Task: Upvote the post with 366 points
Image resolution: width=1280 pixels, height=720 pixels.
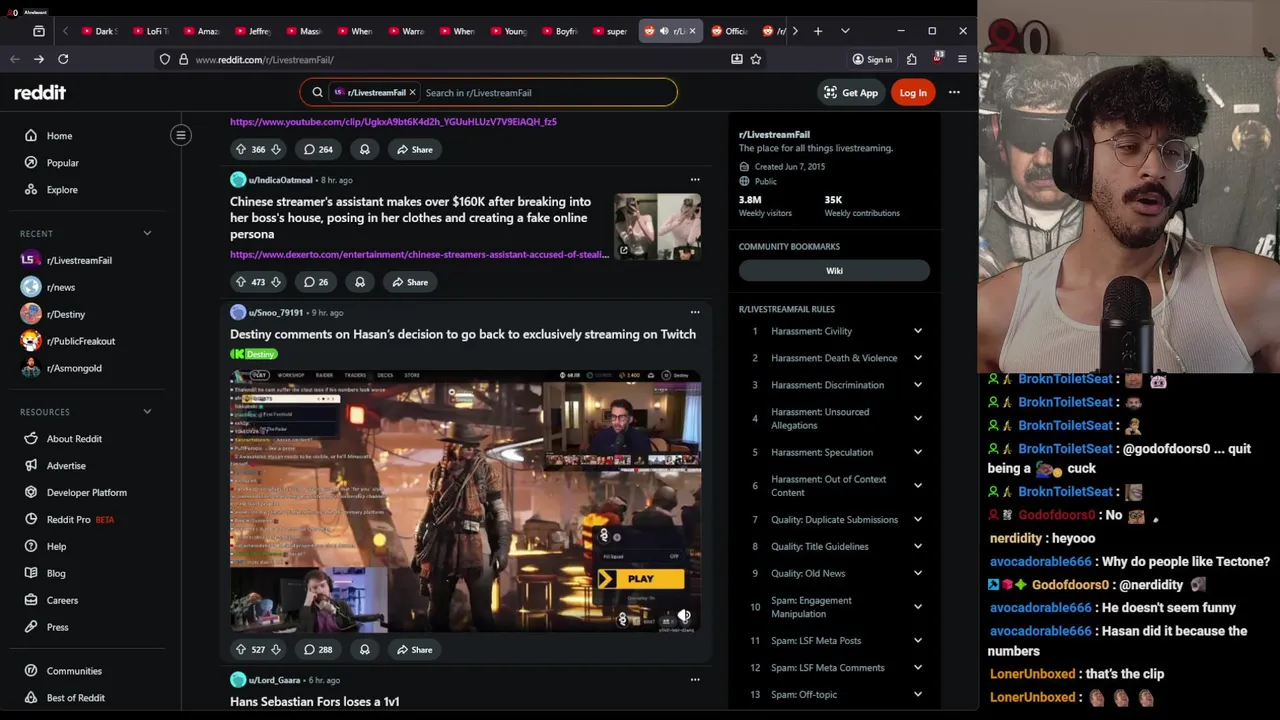Action: click(241, 149)
